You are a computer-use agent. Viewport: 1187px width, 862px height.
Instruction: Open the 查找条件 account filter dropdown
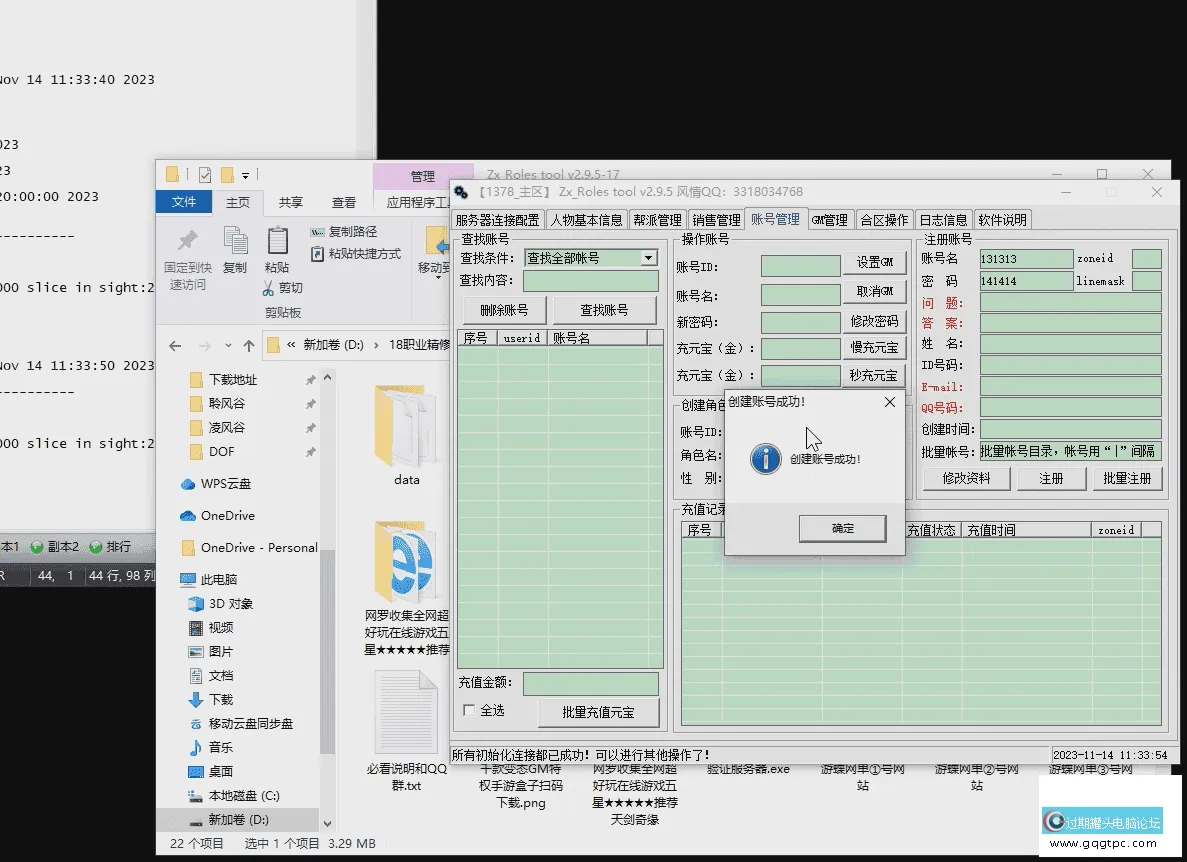pyautogui.click(x=649, y=258)
